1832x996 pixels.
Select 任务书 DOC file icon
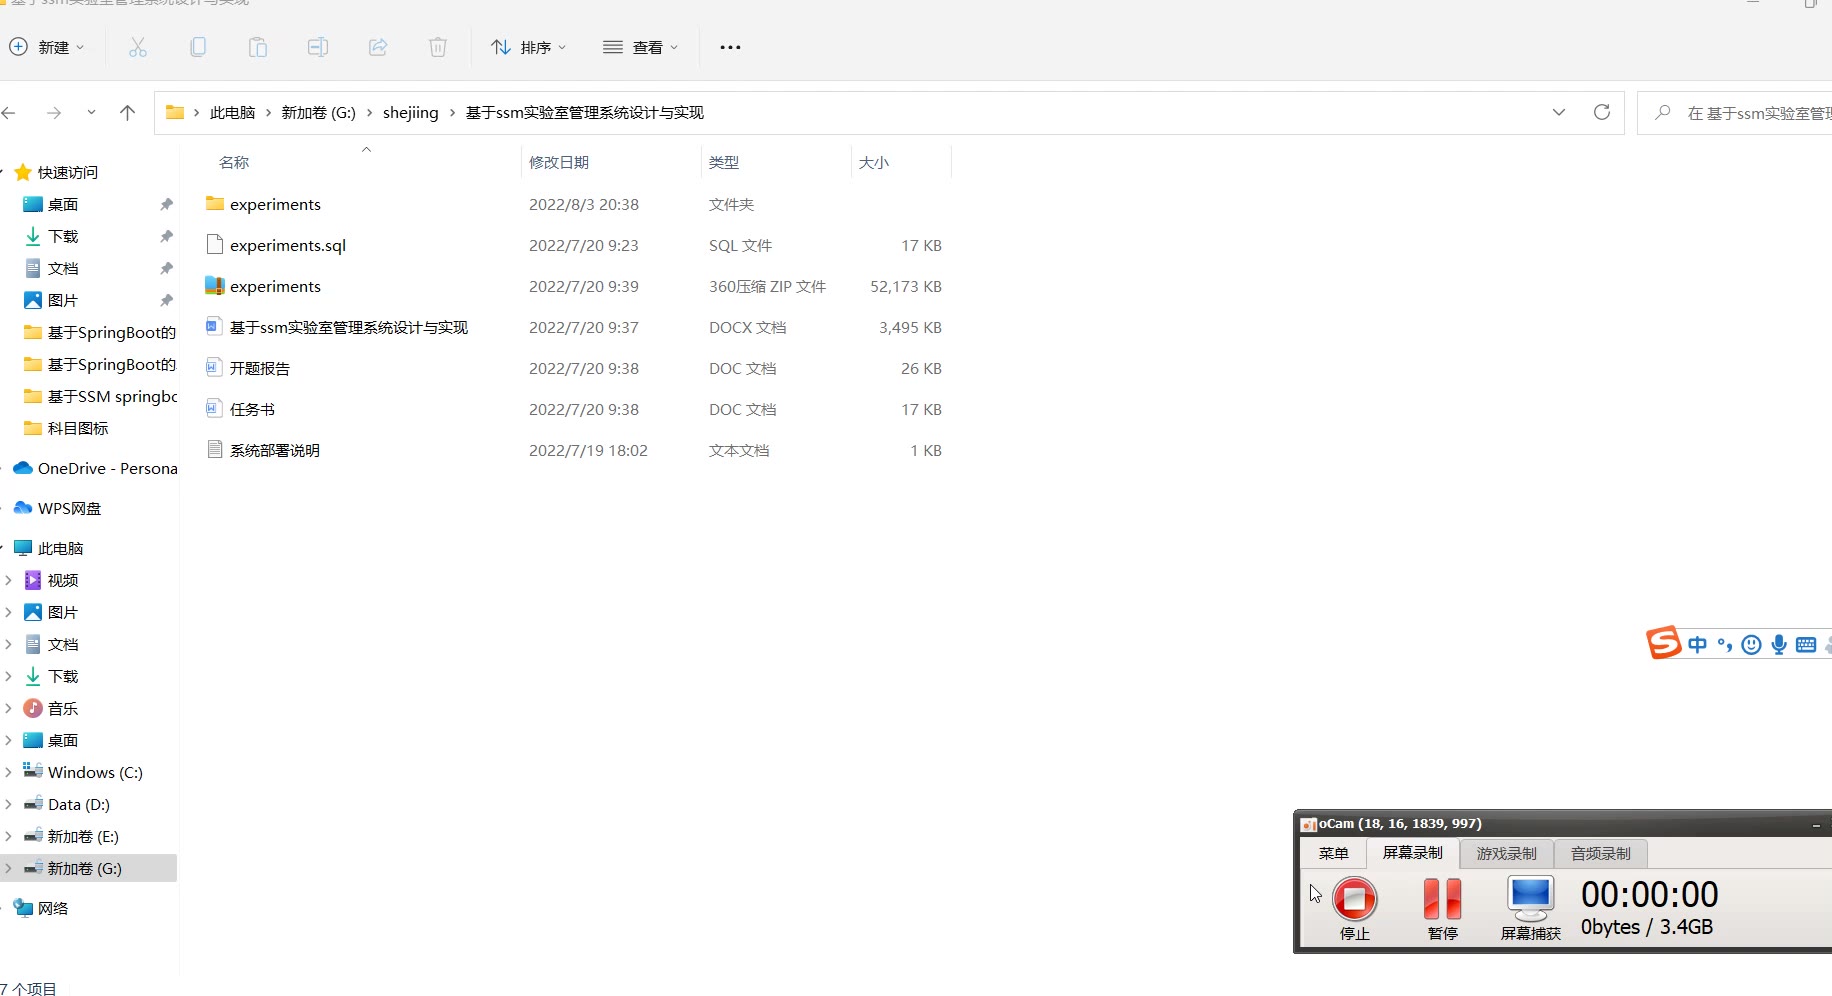(213, 409)
